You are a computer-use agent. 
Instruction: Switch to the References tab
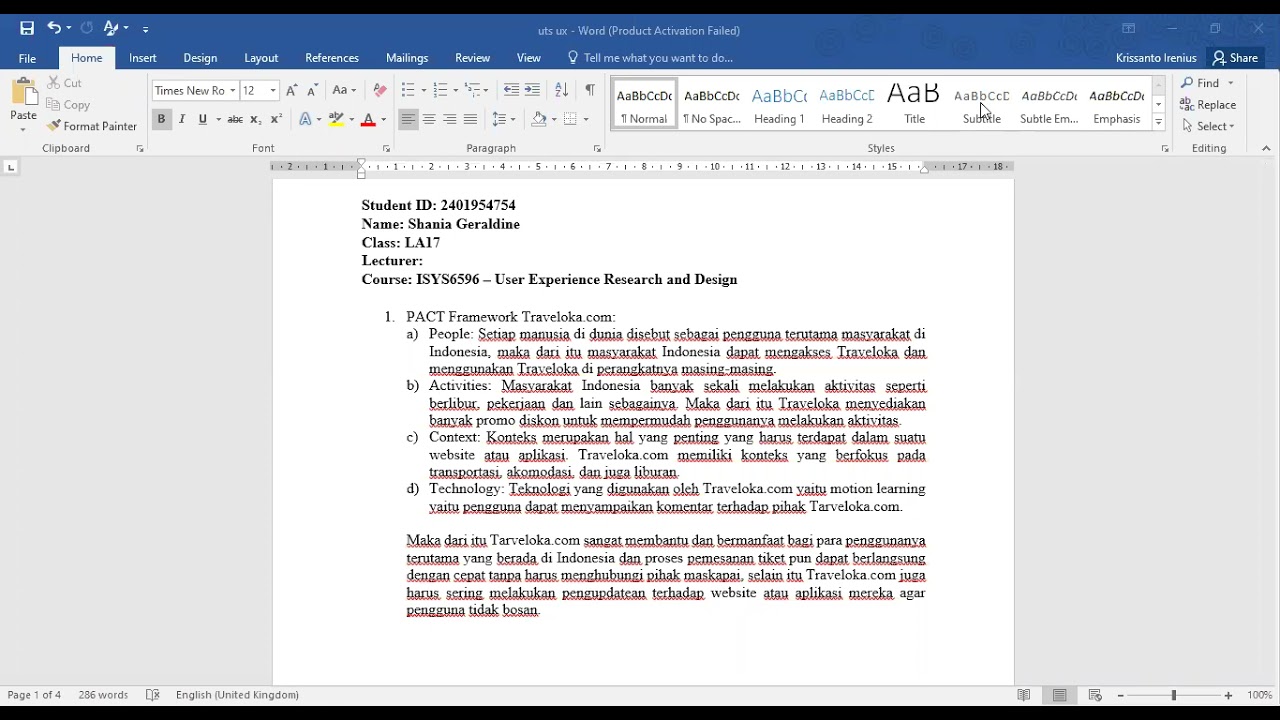click(332, 58)
